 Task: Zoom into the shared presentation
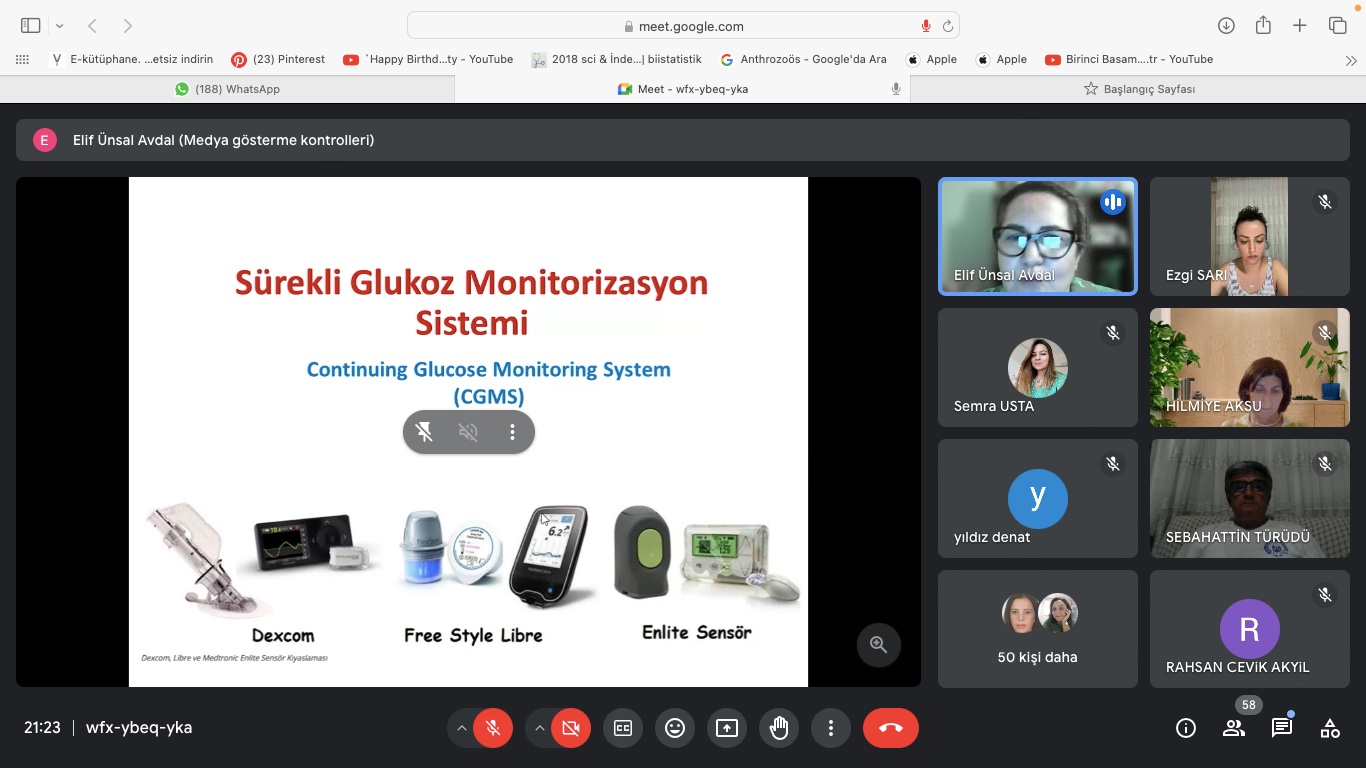tap(879, 645)
